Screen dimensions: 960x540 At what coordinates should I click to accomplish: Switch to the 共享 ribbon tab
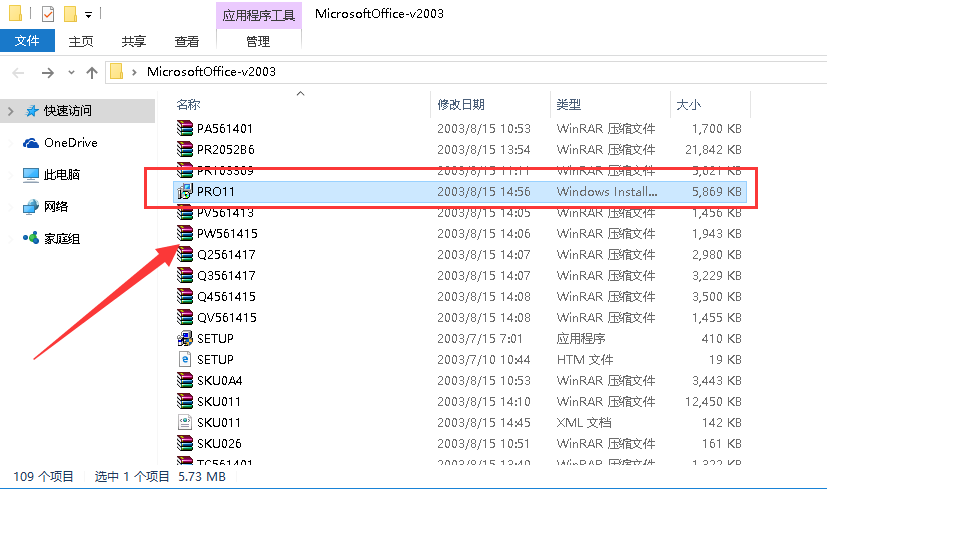(133, 41)
